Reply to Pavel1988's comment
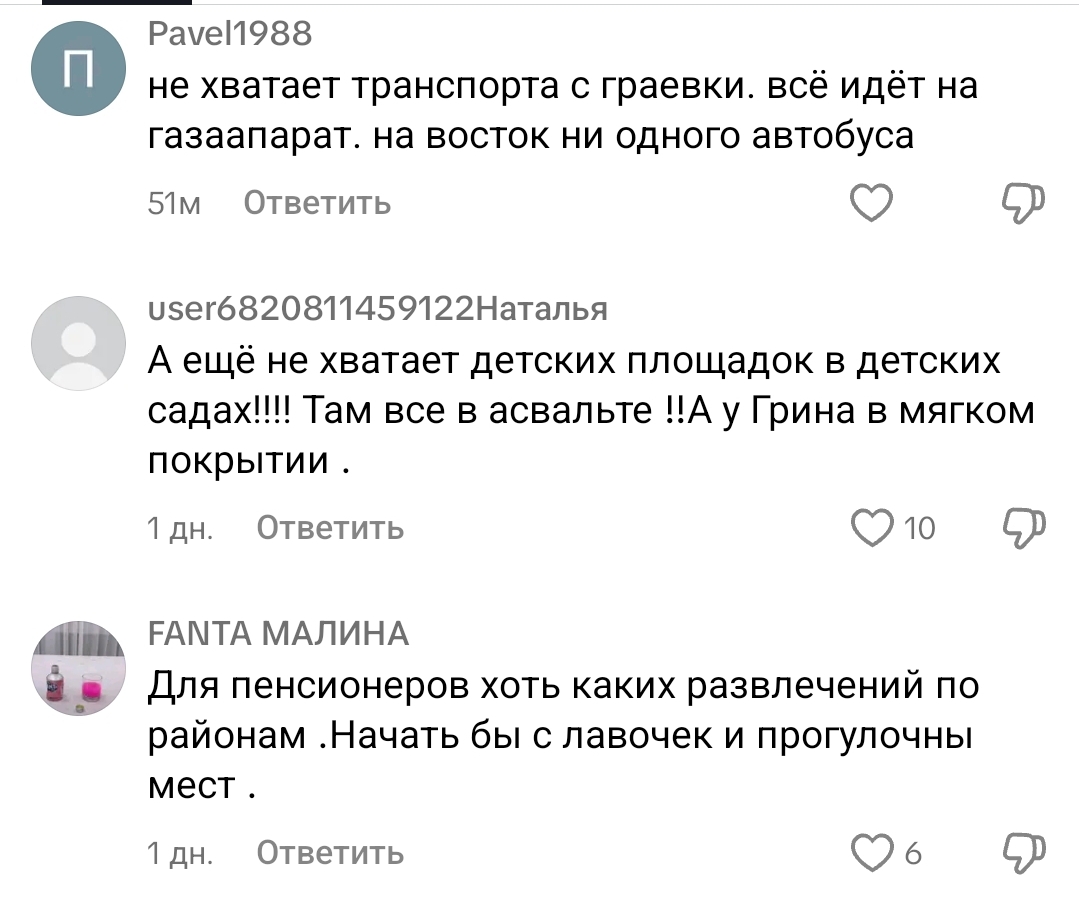 pyautogui.click(x=318, y=204)
